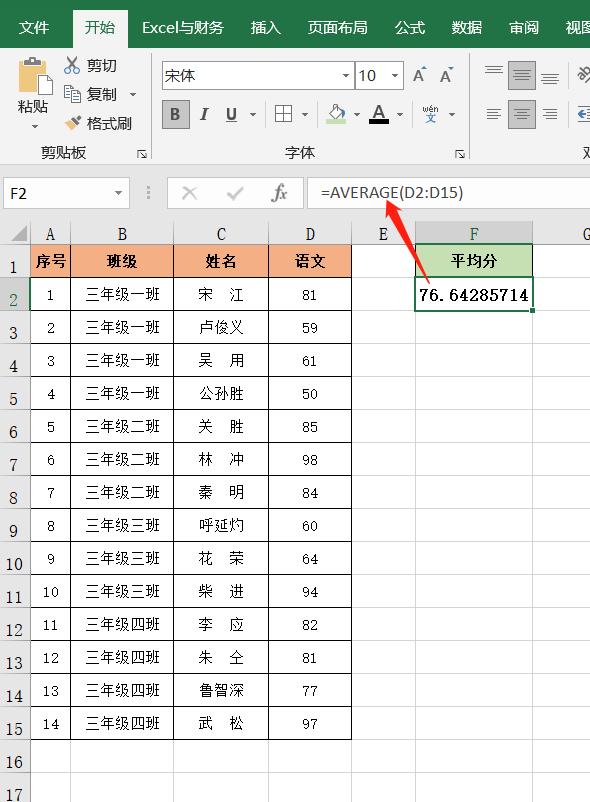
Task: Open clipboard group dialog launcher
Action: [142, 153]
